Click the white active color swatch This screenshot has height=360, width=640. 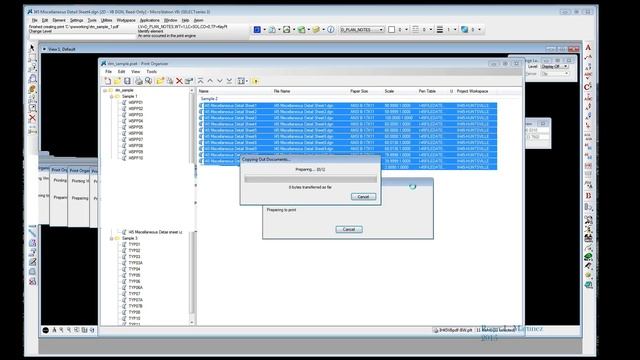click(x=391, y=29)
